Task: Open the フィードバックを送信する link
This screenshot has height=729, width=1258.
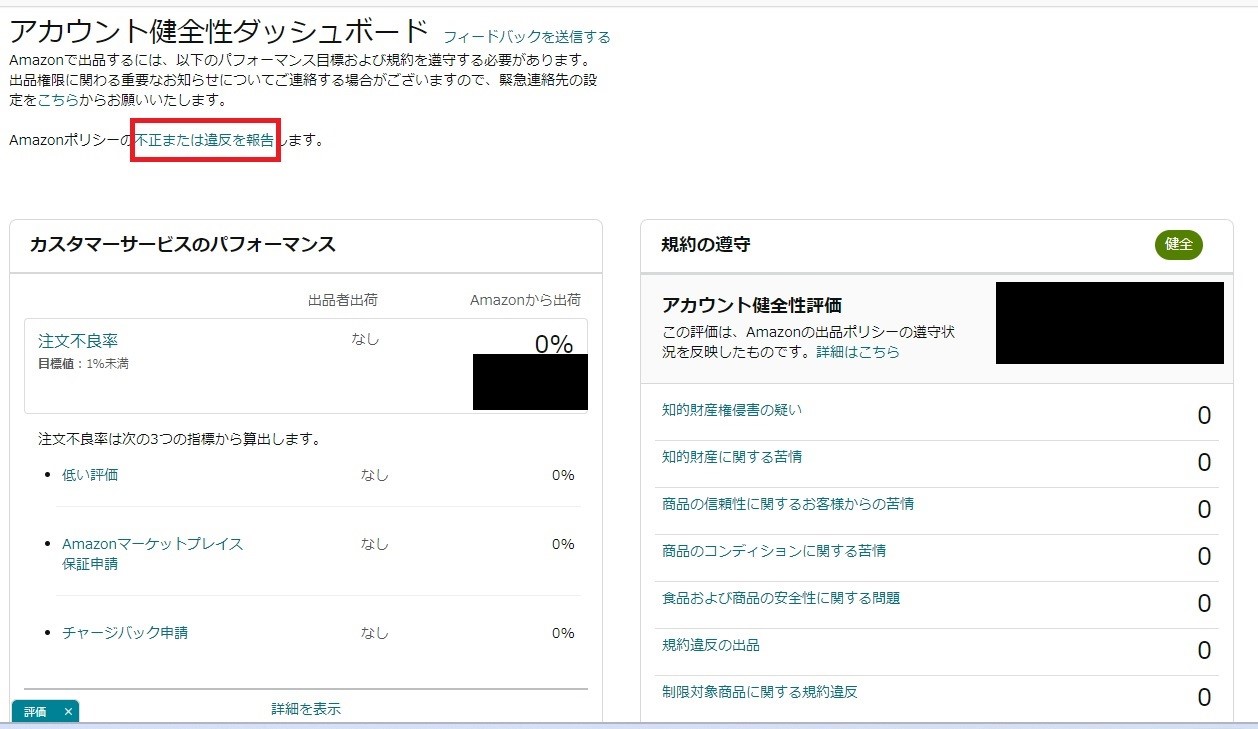Action: pyautogui.click(x=526, y=37)
